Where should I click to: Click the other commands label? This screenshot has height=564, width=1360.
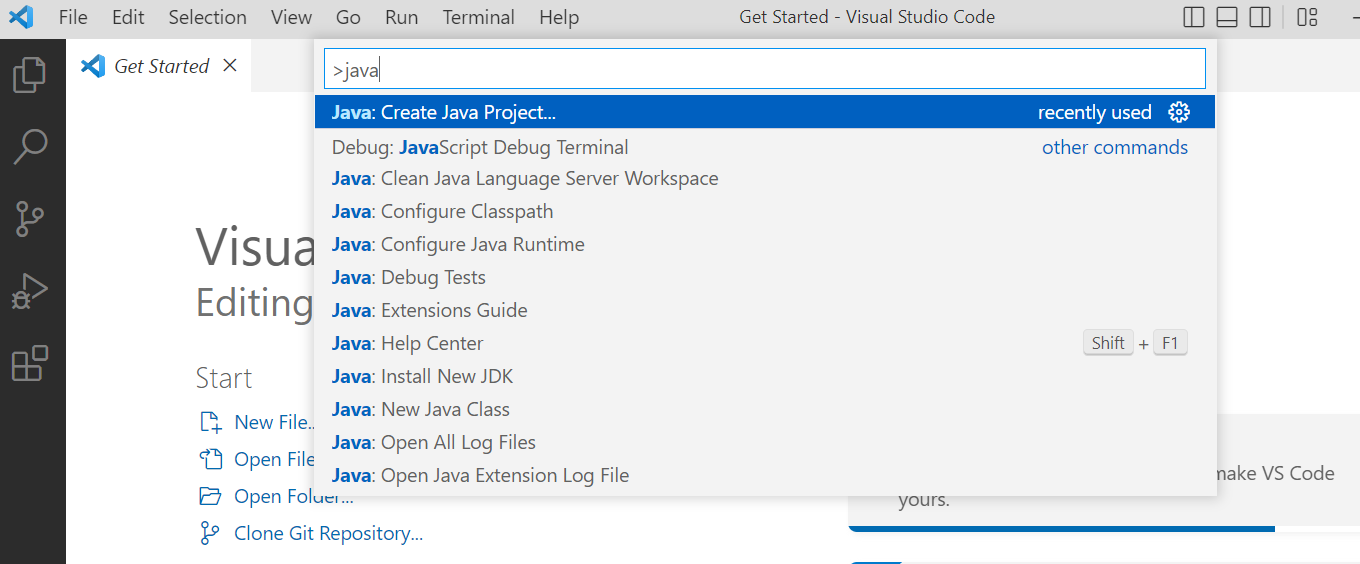(1115, 147)
